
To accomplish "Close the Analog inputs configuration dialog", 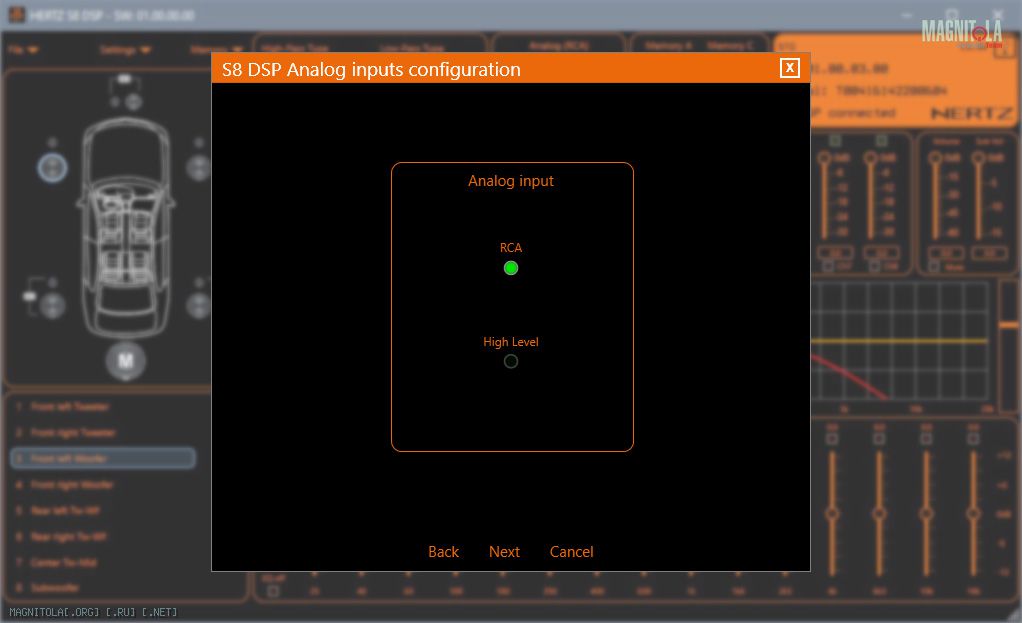I will click(789, 68).
